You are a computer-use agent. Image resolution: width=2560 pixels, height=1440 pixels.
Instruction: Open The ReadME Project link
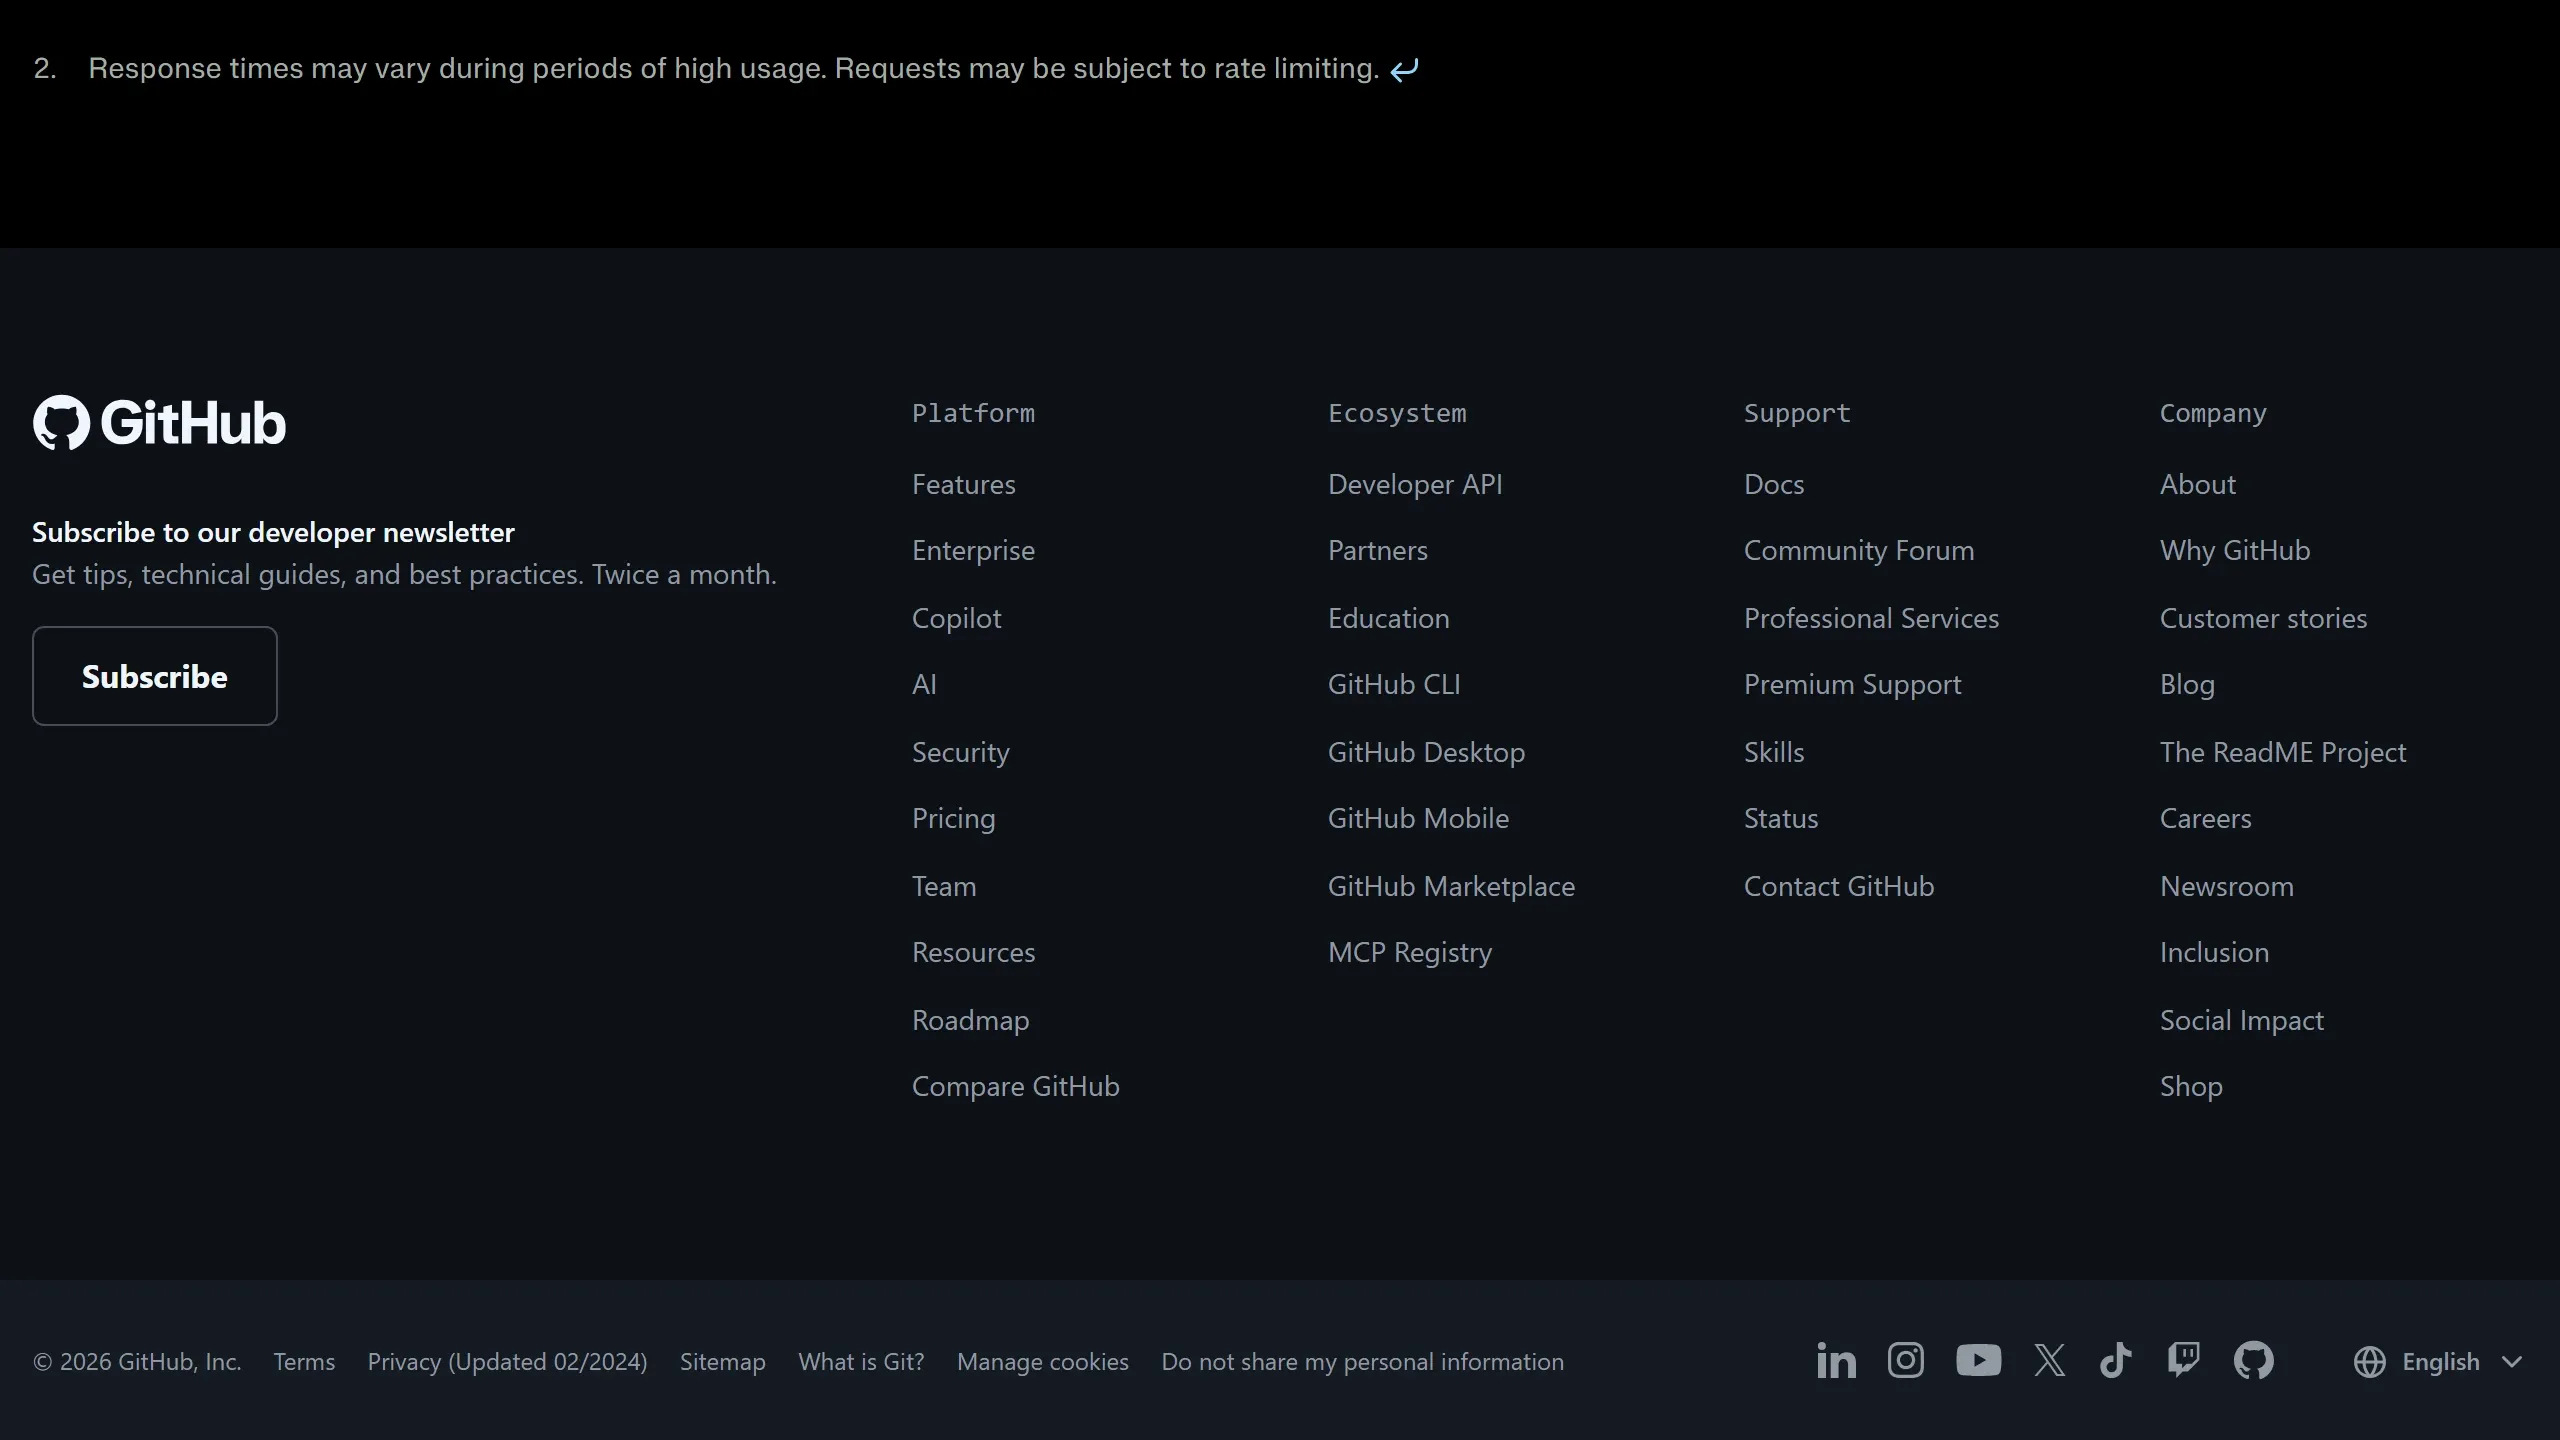(2282, 752)
